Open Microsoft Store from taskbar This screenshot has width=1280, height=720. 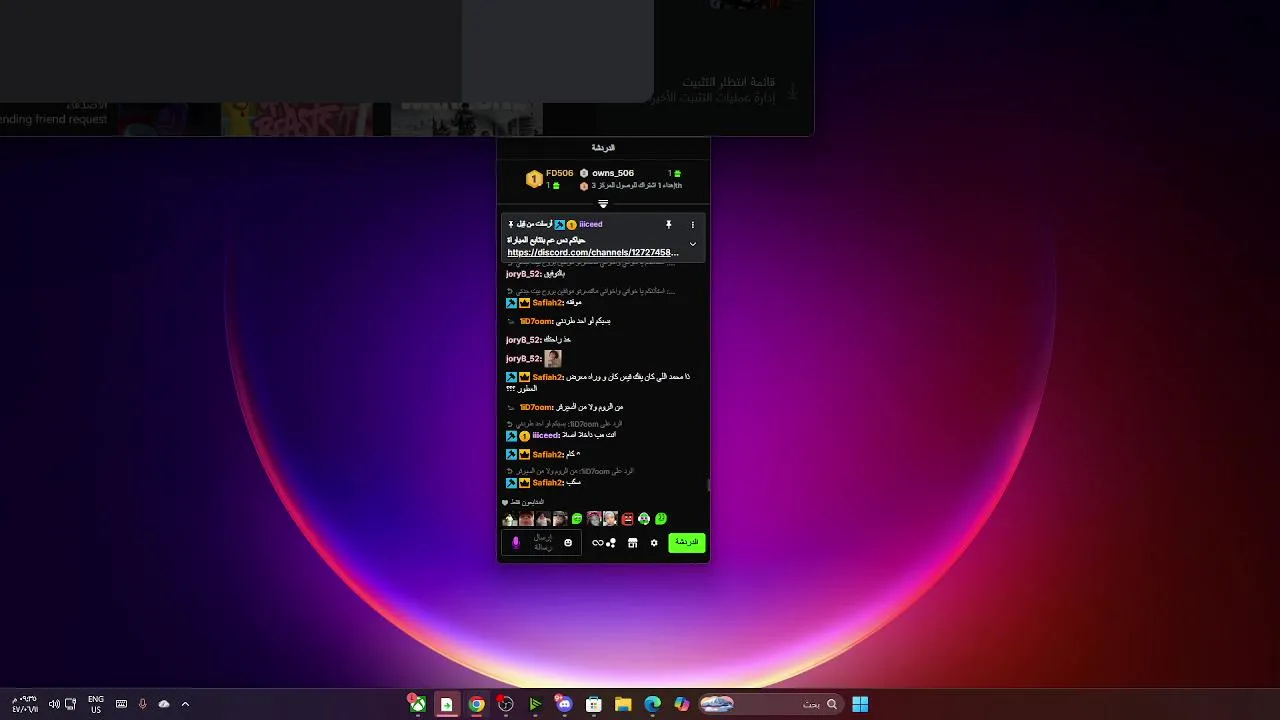[594, 704]
